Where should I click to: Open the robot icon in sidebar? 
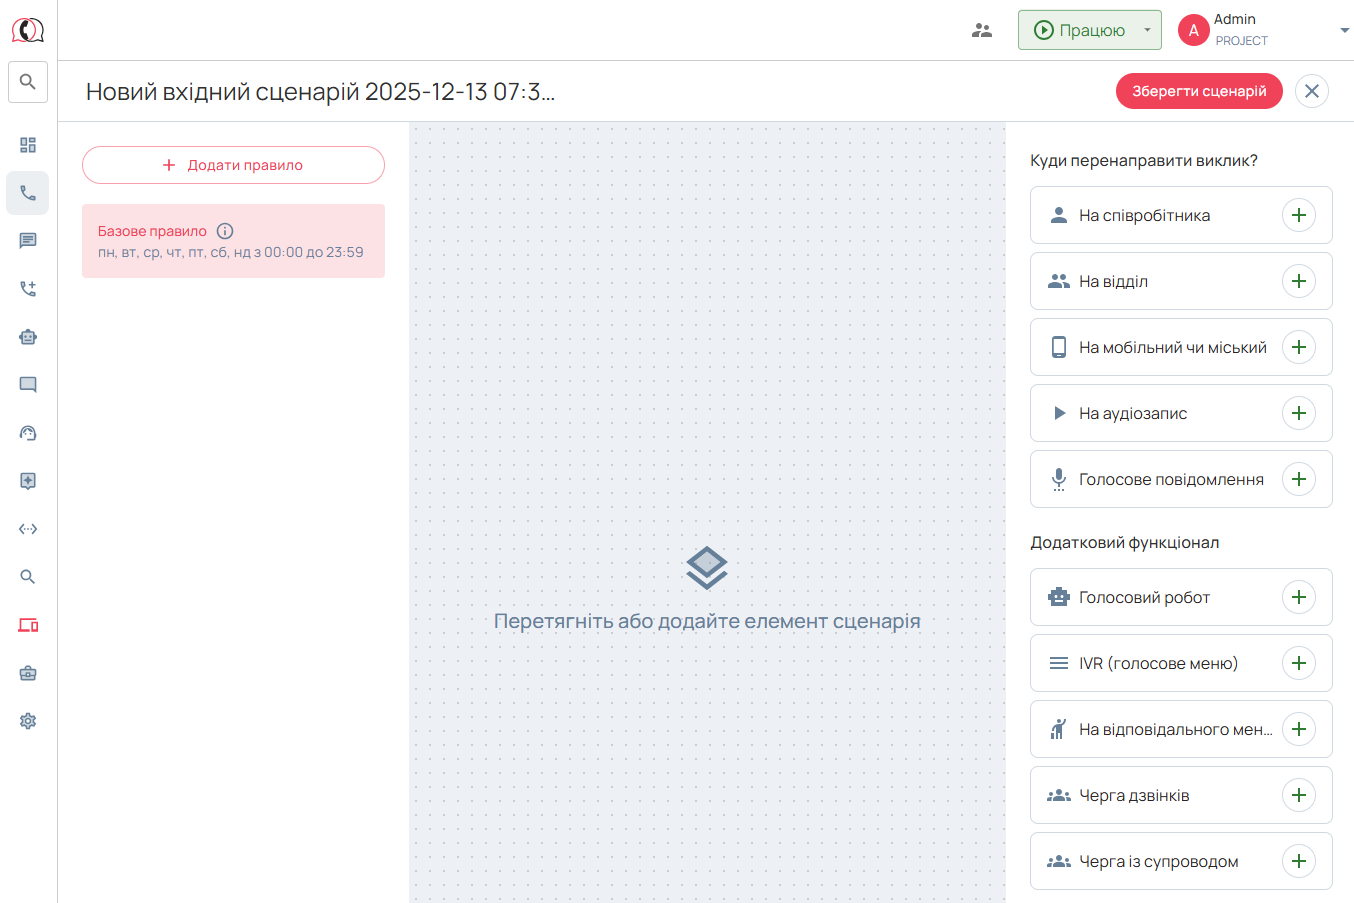[28, 337]
